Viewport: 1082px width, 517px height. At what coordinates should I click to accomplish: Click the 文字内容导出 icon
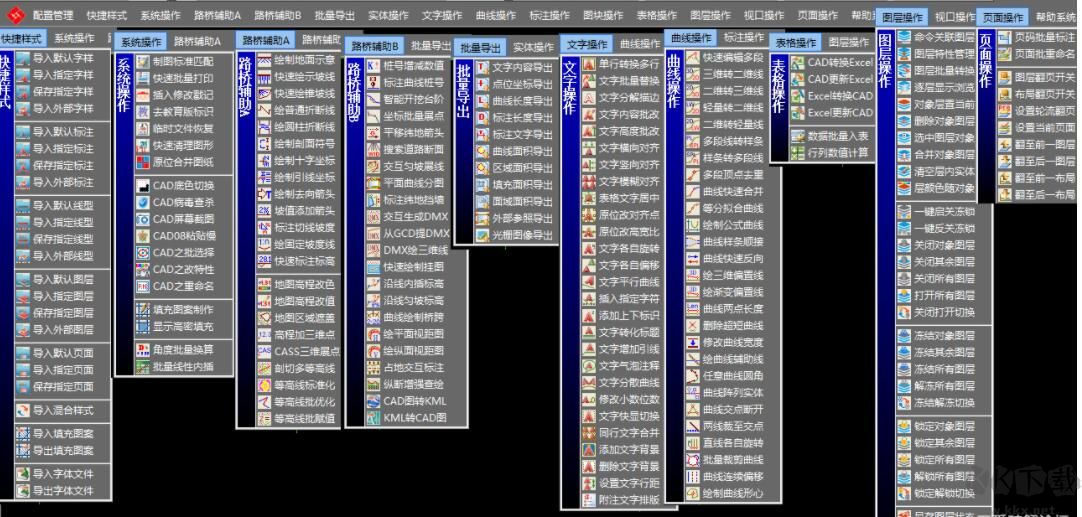[482, 68]
